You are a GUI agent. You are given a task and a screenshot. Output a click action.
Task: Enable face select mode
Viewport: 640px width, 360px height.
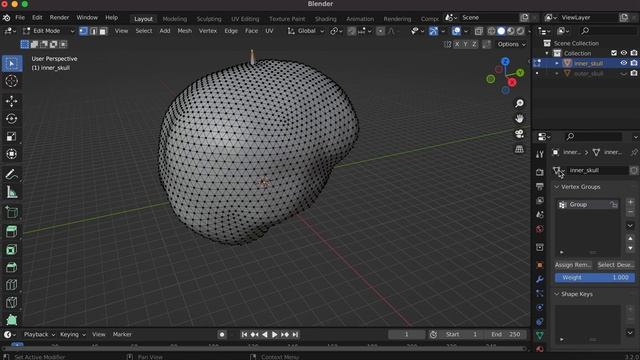pos(103,31)
